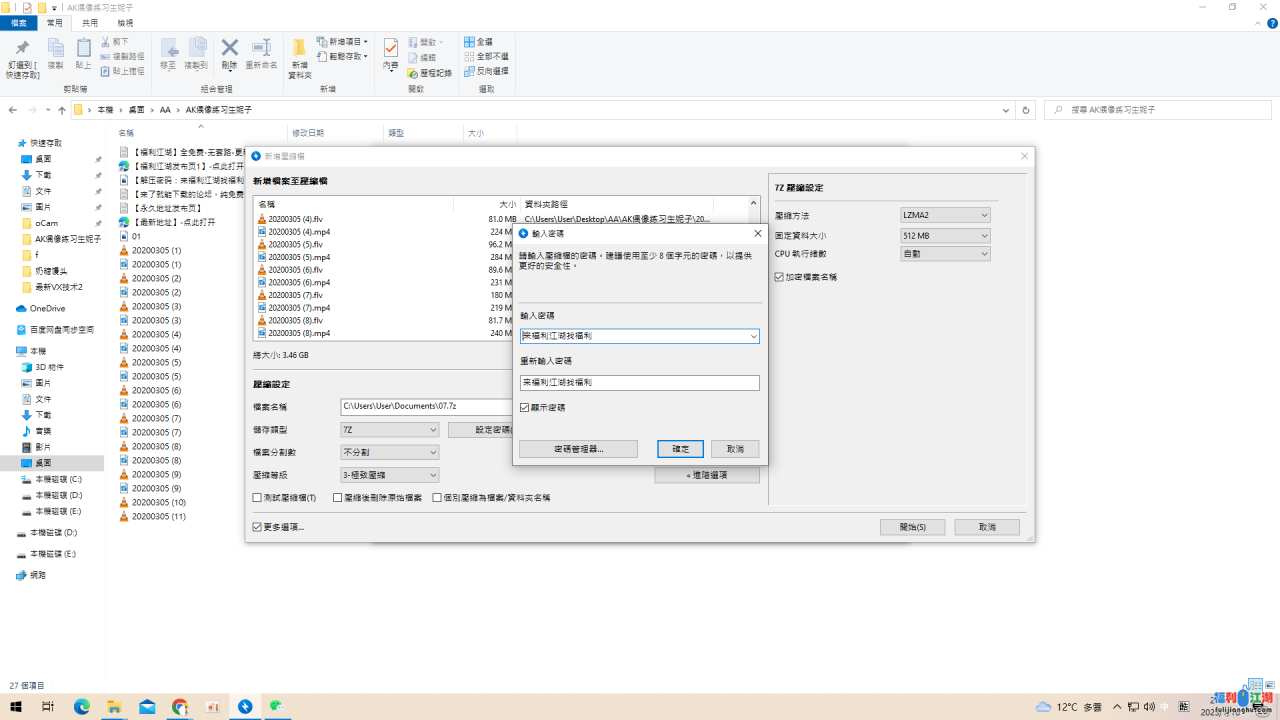Enable the 壓縮後刪除原始檔案 checkbox
This screenshot has width=1280, height=720.
coord(338,497)
